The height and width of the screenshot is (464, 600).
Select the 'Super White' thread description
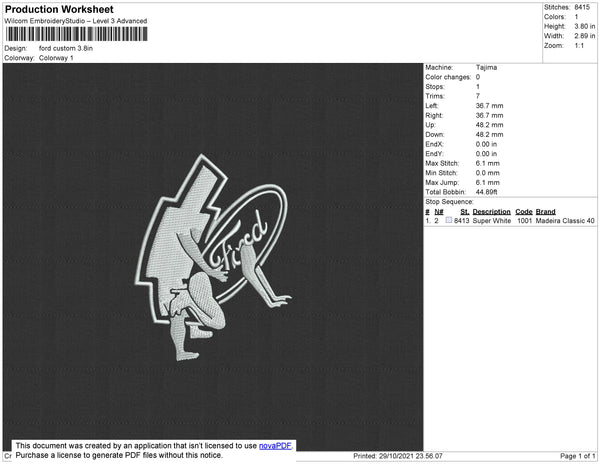coord(492,221)
